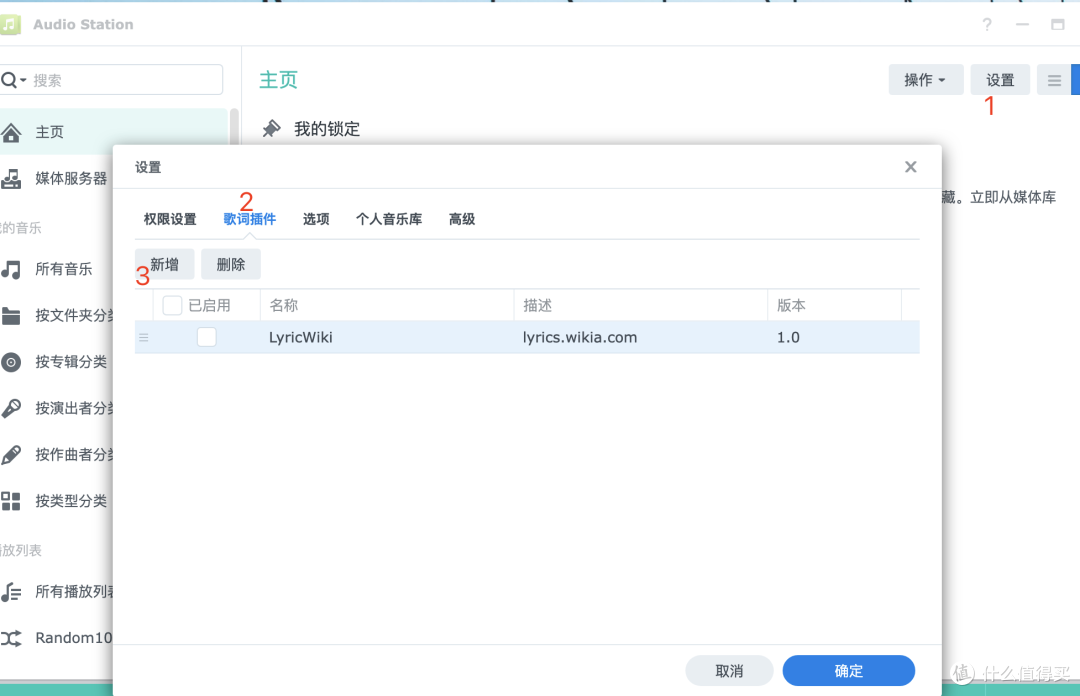
Task: Close the 设置 dialog with X
Action: click(x=911, y=167)
